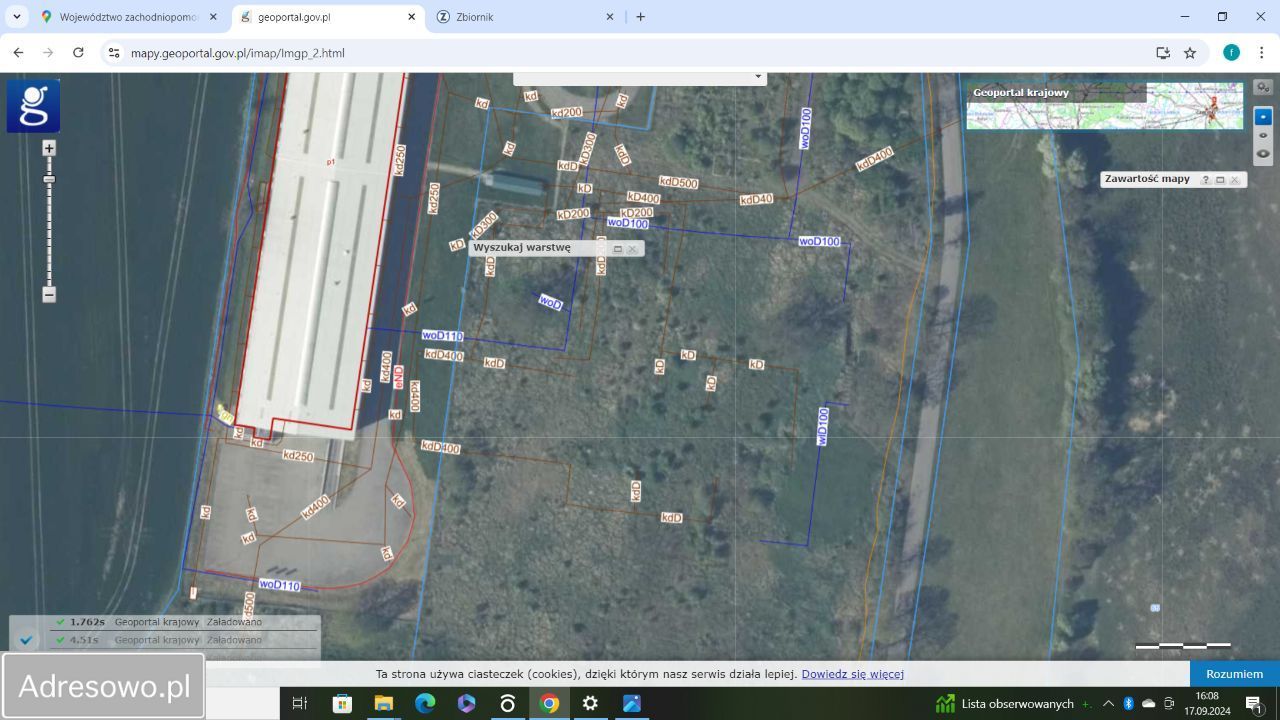Show hidden system tray icons chevron
The image size is (1280, 720).
[1108, 703]
